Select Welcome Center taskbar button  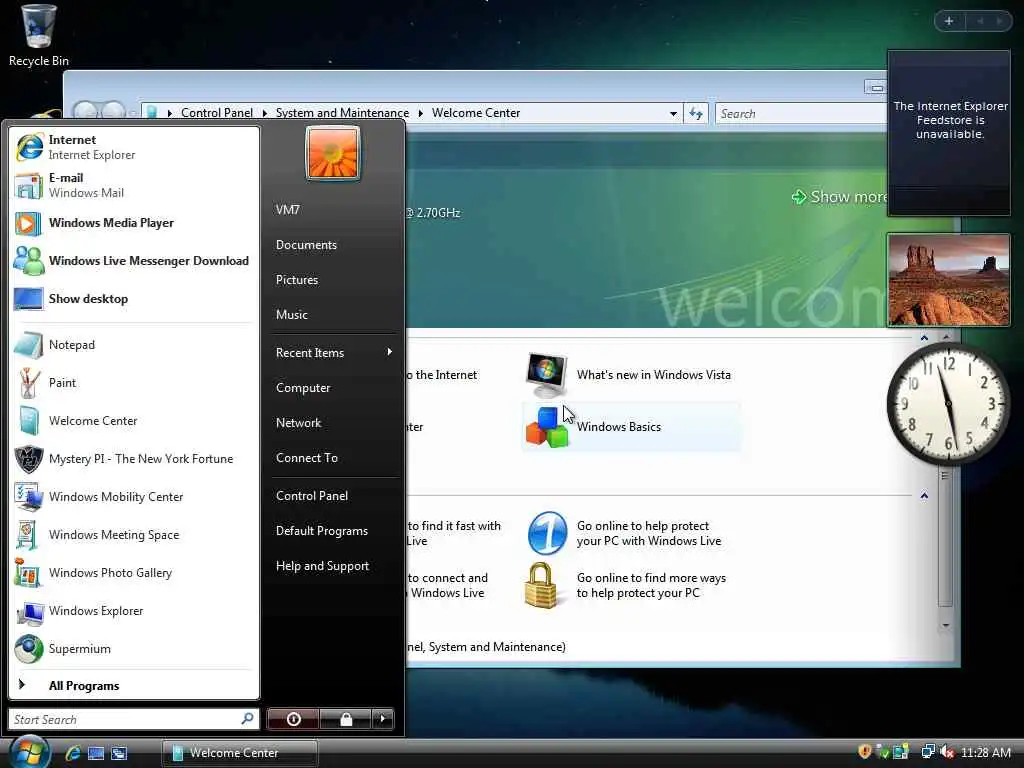click(240, 753)
